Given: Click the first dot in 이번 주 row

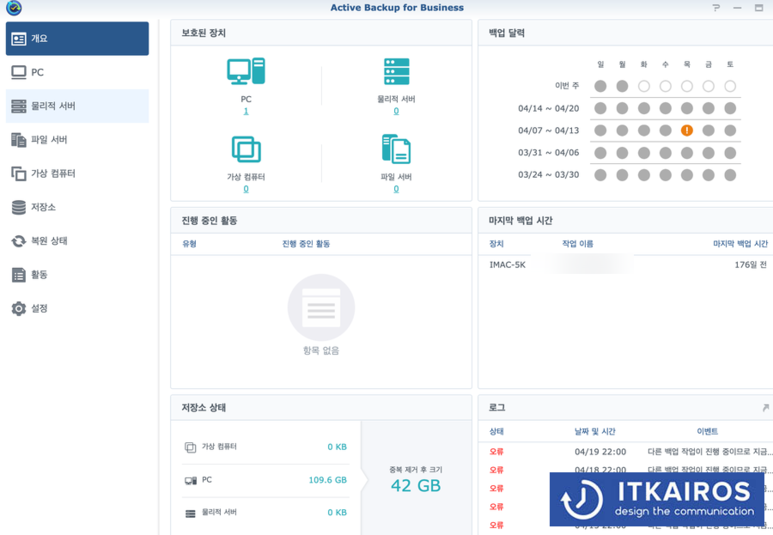Looking at the screenshot, I should [x=600, y=86].
